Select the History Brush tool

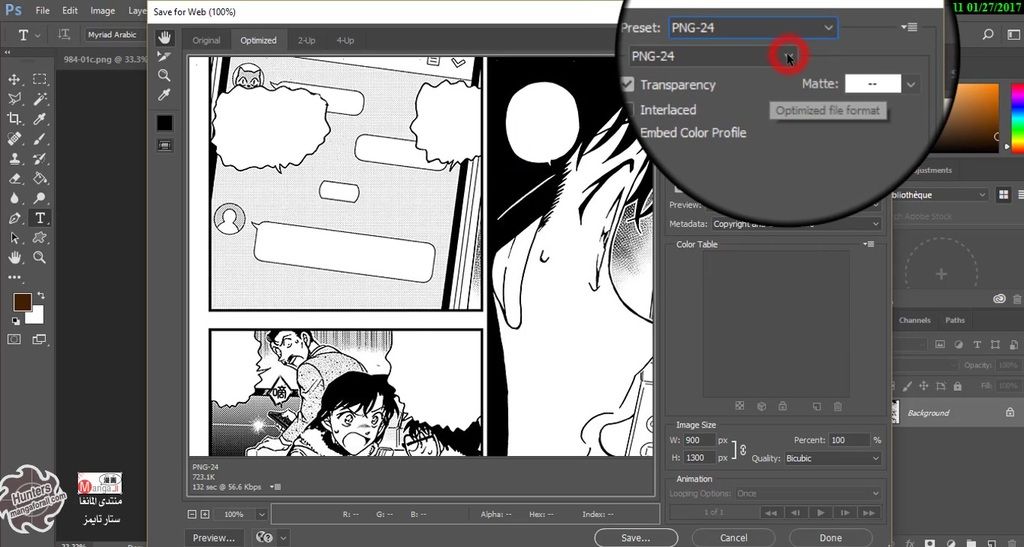(40, 159)
